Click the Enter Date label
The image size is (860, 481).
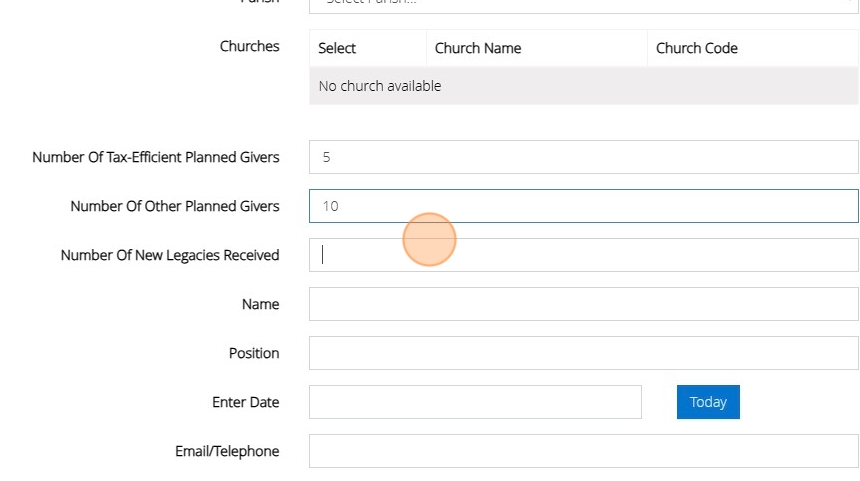[245, 402]
